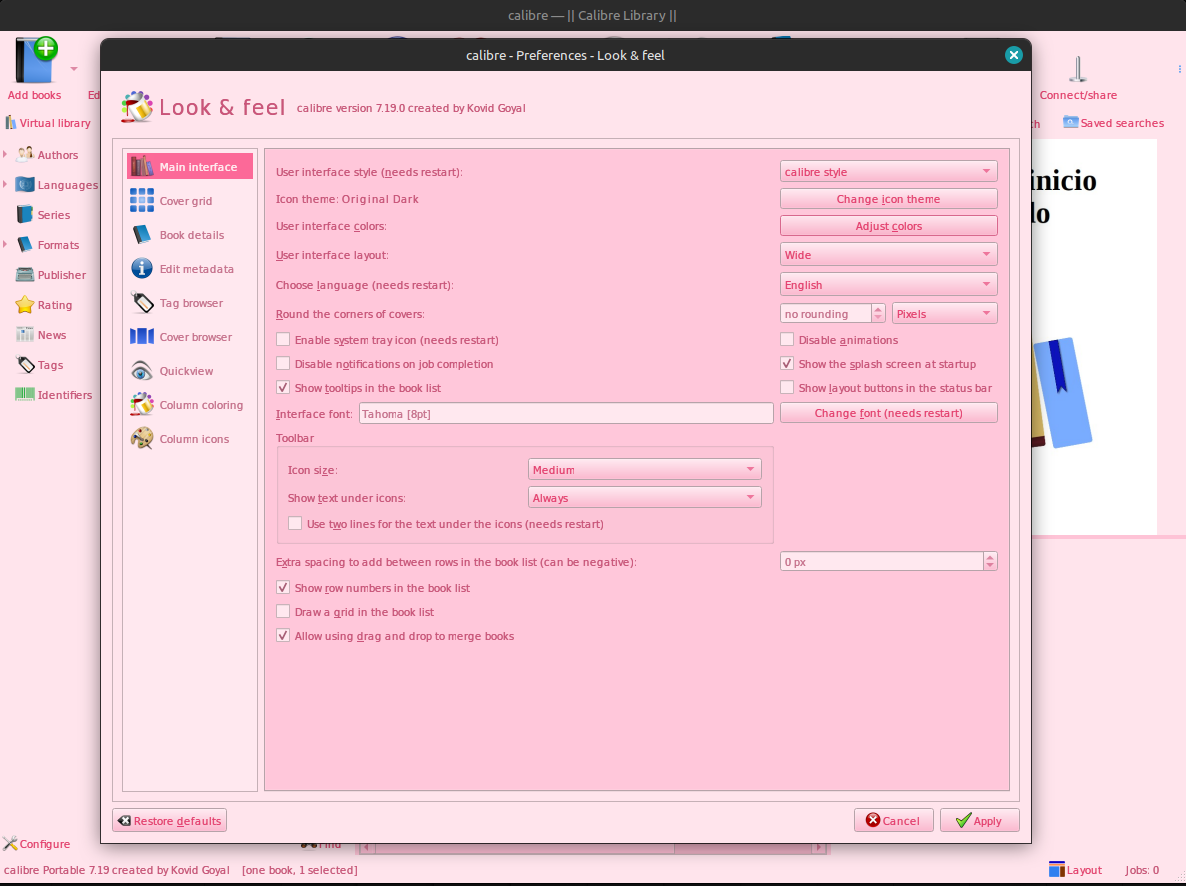Click the Publisher icon in sidebar
This screenshot has width=1186, height=886.
25,275
